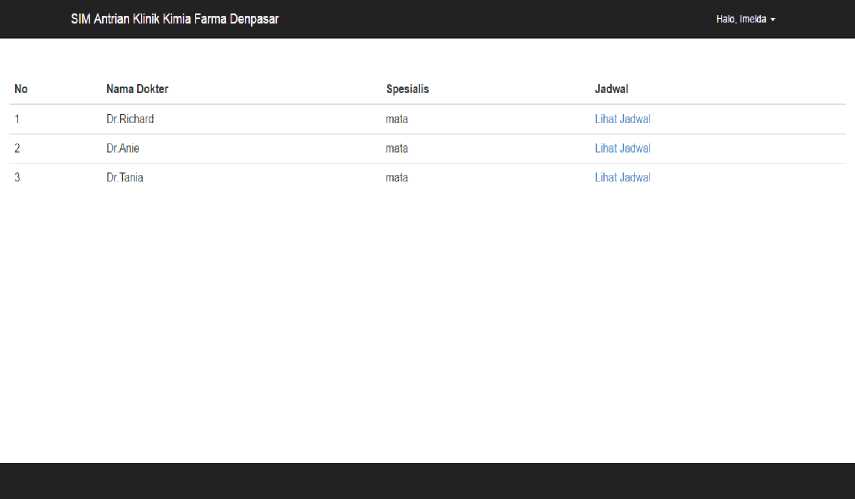Screen dimensions: 855x499
Task: Click the Nama Dokter column header
Action: (137, 89)
